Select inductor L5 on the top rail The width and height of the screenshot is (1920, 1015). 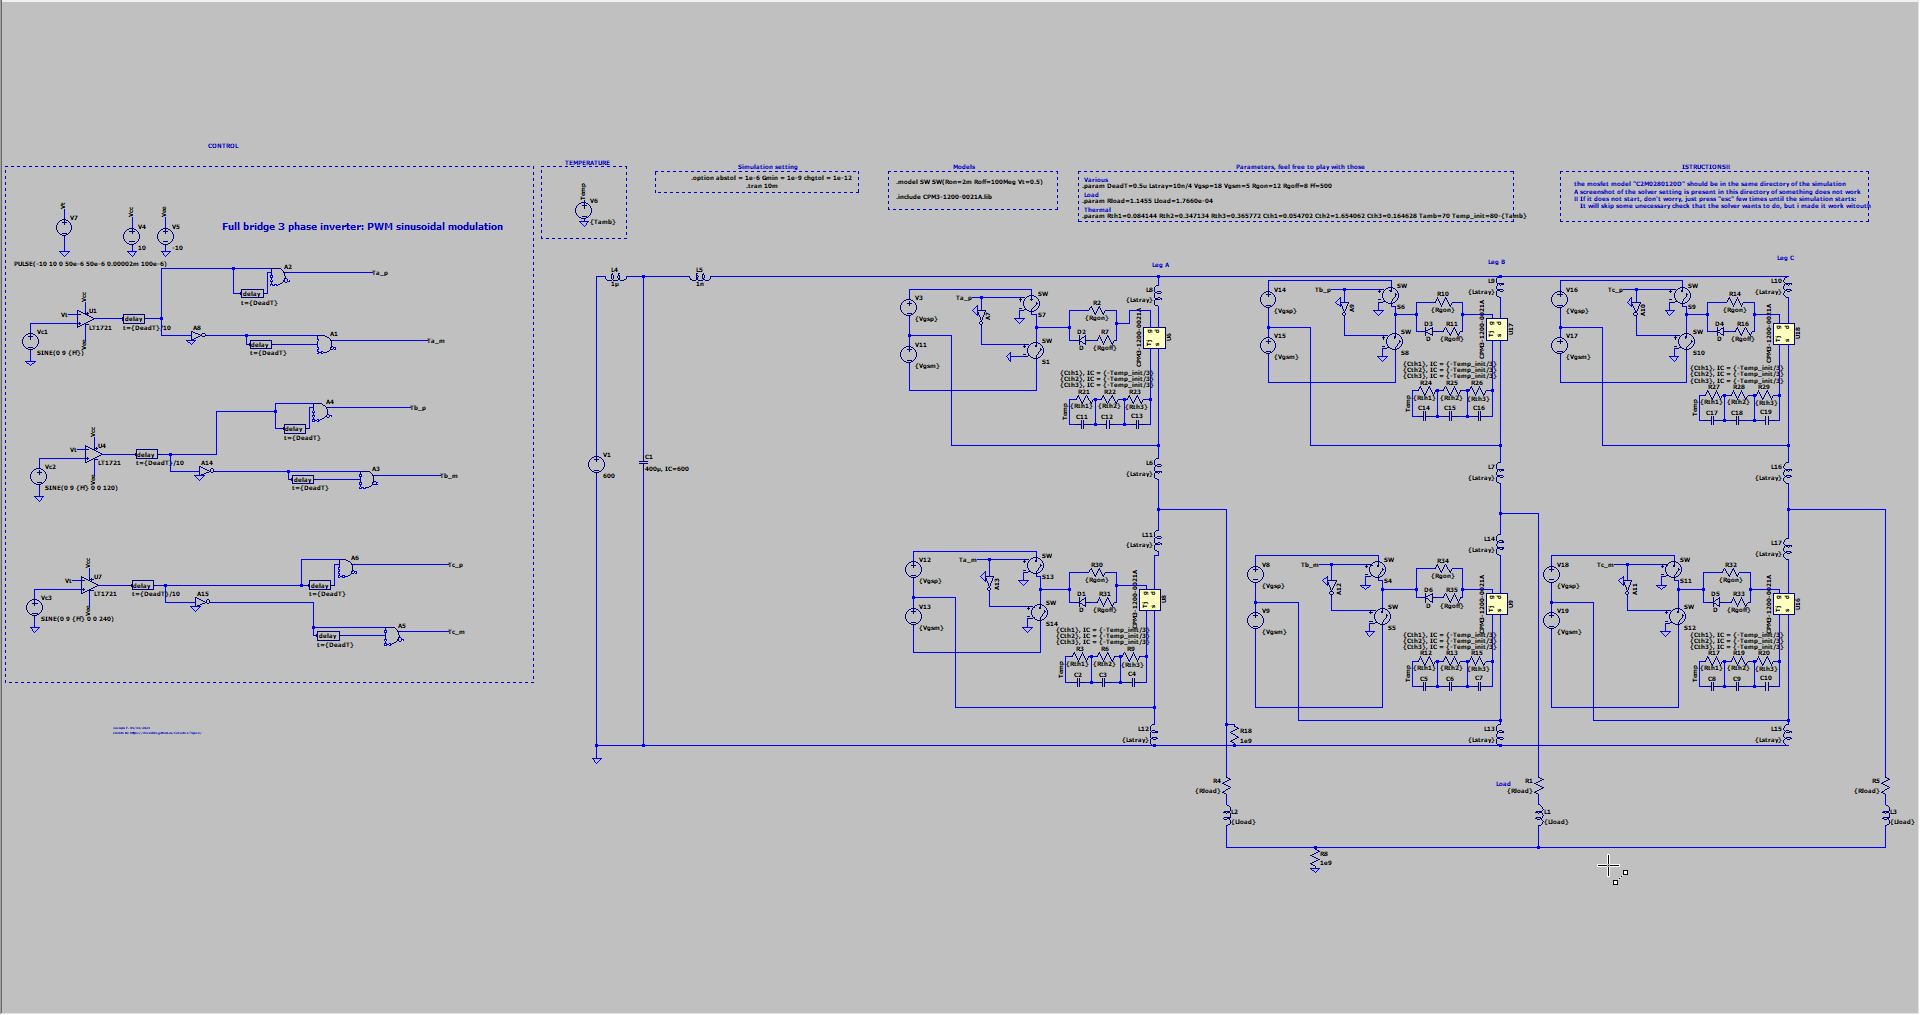coord(699,278)
